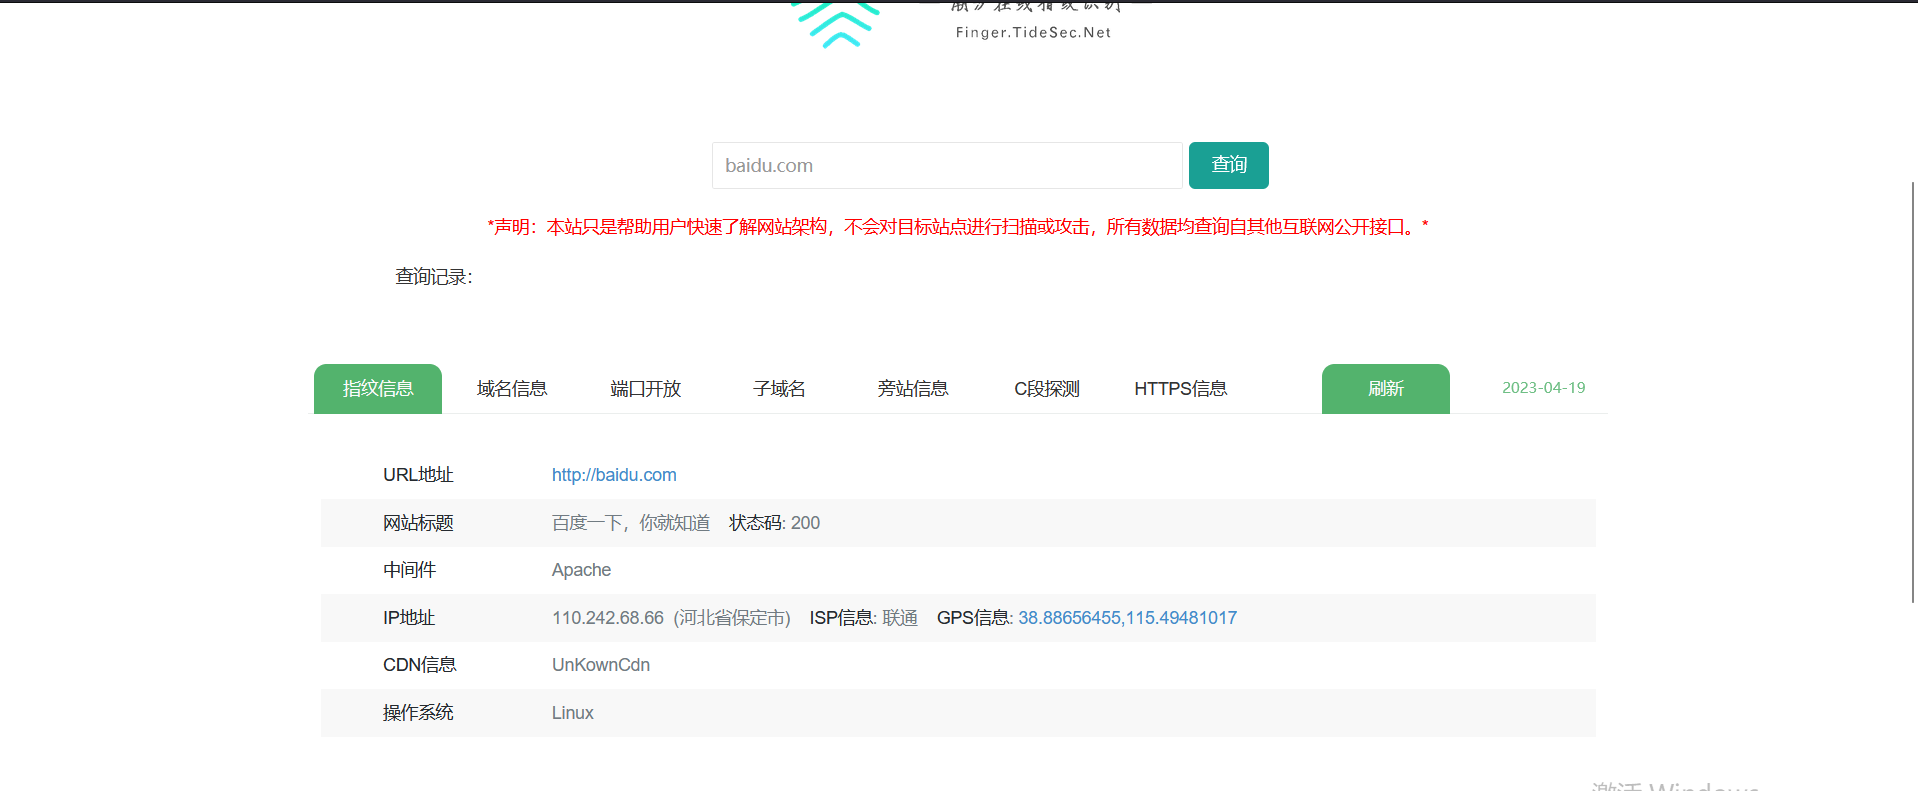This screenshot has width=1918, height=791.
Task: Click the 操作系统 row label
Action: (x=418, y=713)
